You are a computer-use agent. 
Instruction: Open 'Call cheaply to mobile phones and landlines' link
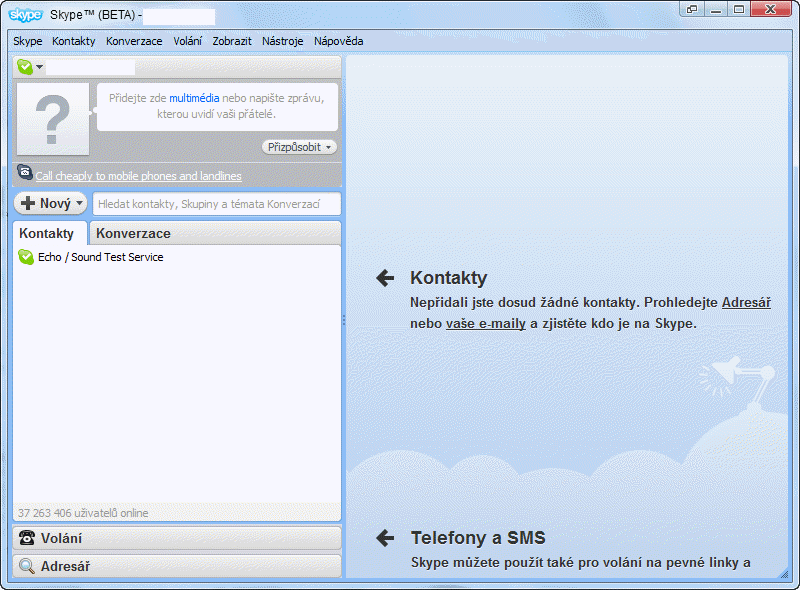pos(138,176)
